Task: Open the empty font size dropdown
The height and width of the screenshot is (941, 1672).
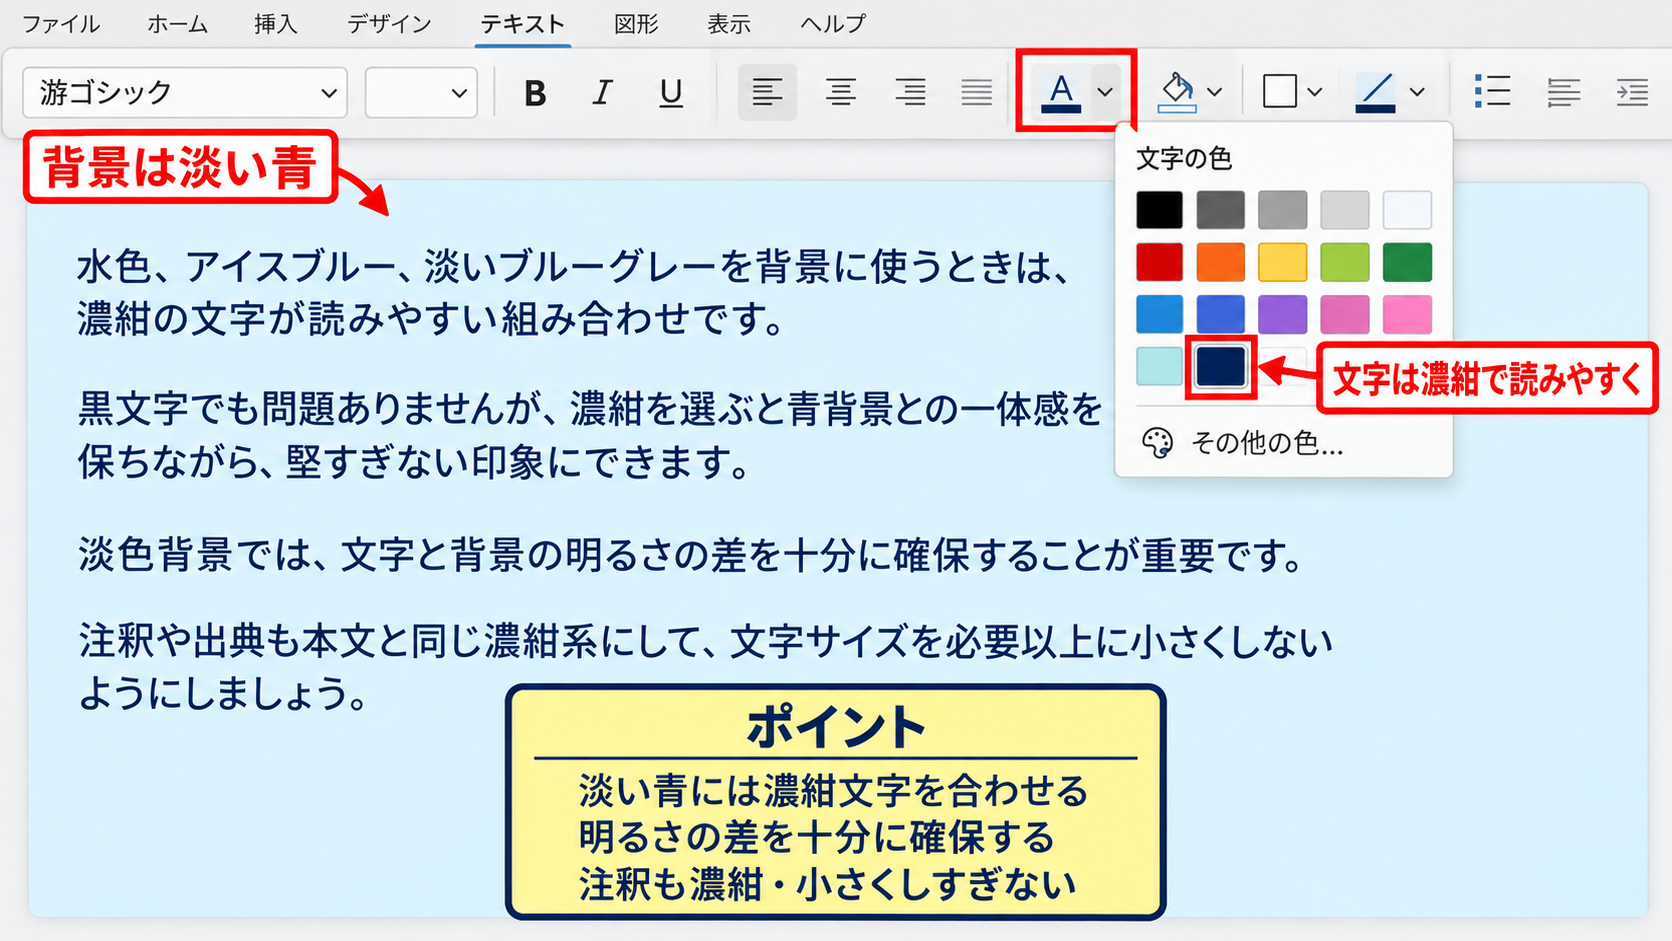Action: click(421, 93)
